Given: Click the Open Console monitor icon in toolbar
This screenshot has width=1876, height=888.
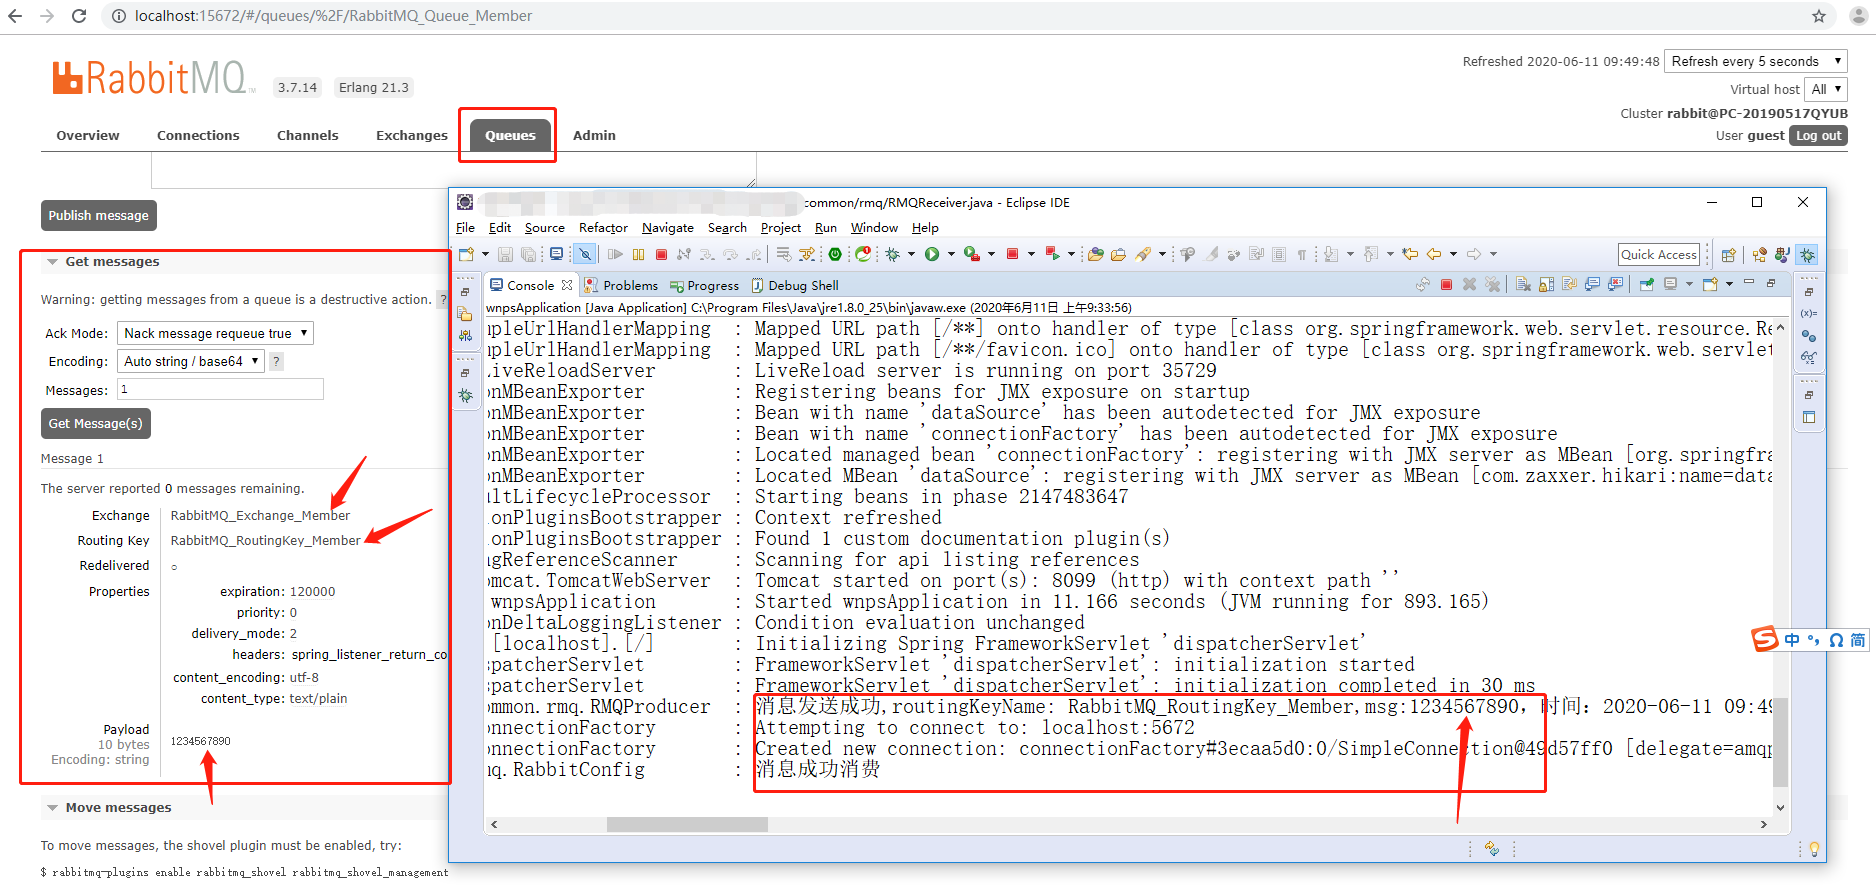Looking at the screenshot, I should point(557,254).
